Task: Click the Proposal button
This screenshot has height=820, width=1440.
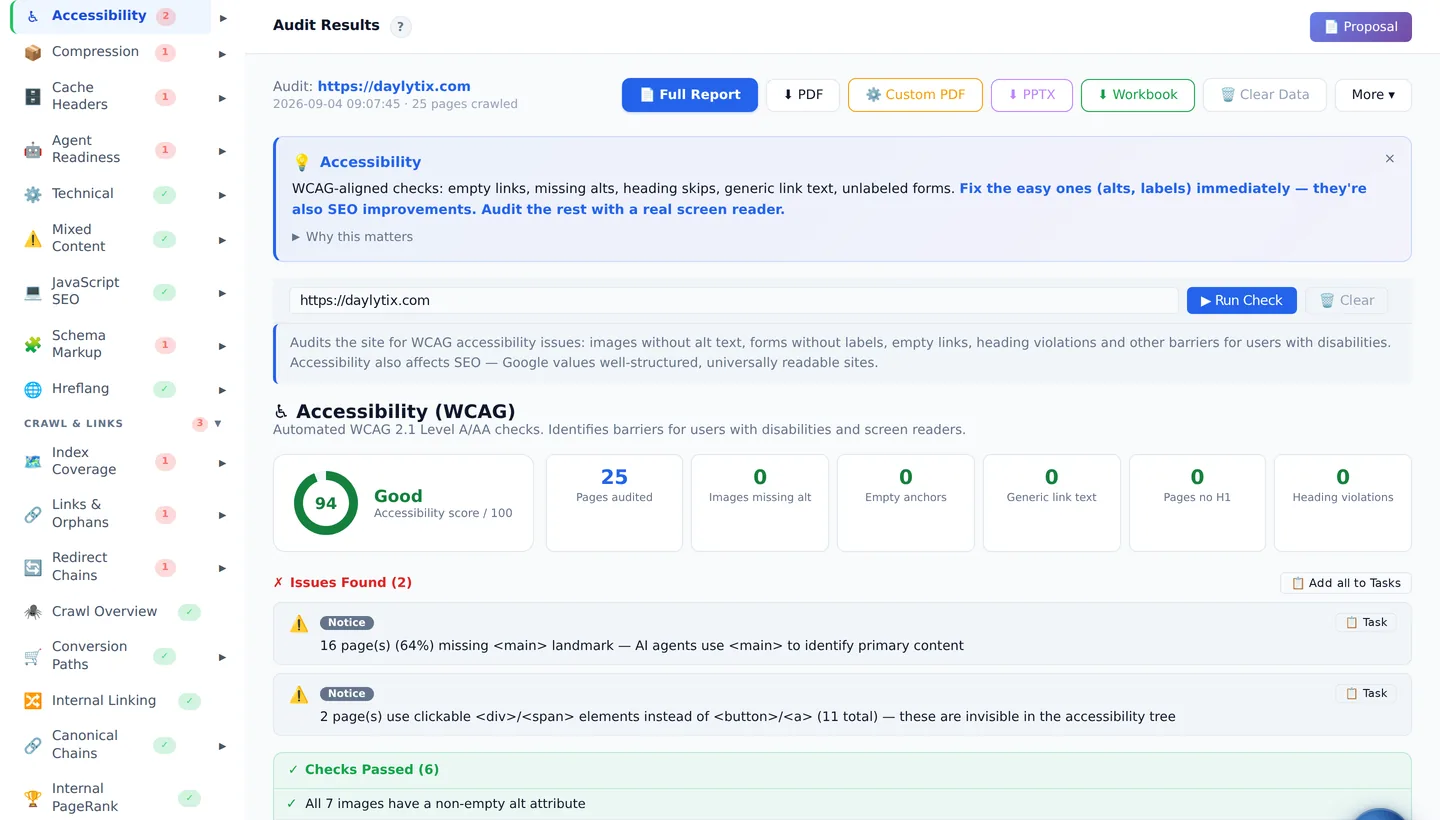Action: (1361, 27)
